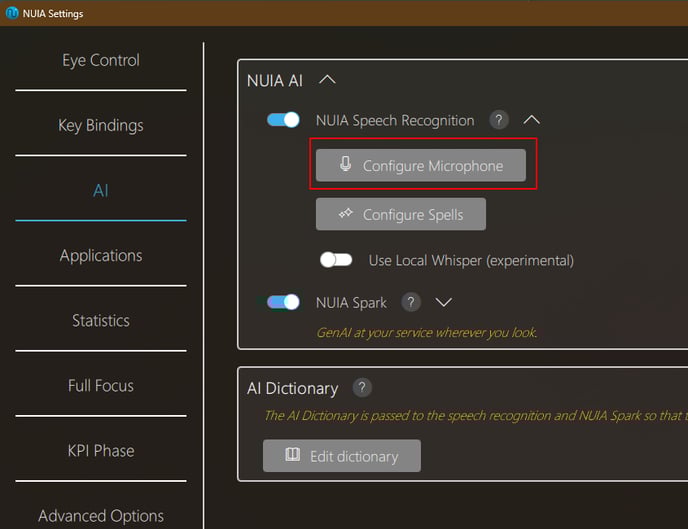Click the NUIA Speech Recognition label

click(395, 120)
